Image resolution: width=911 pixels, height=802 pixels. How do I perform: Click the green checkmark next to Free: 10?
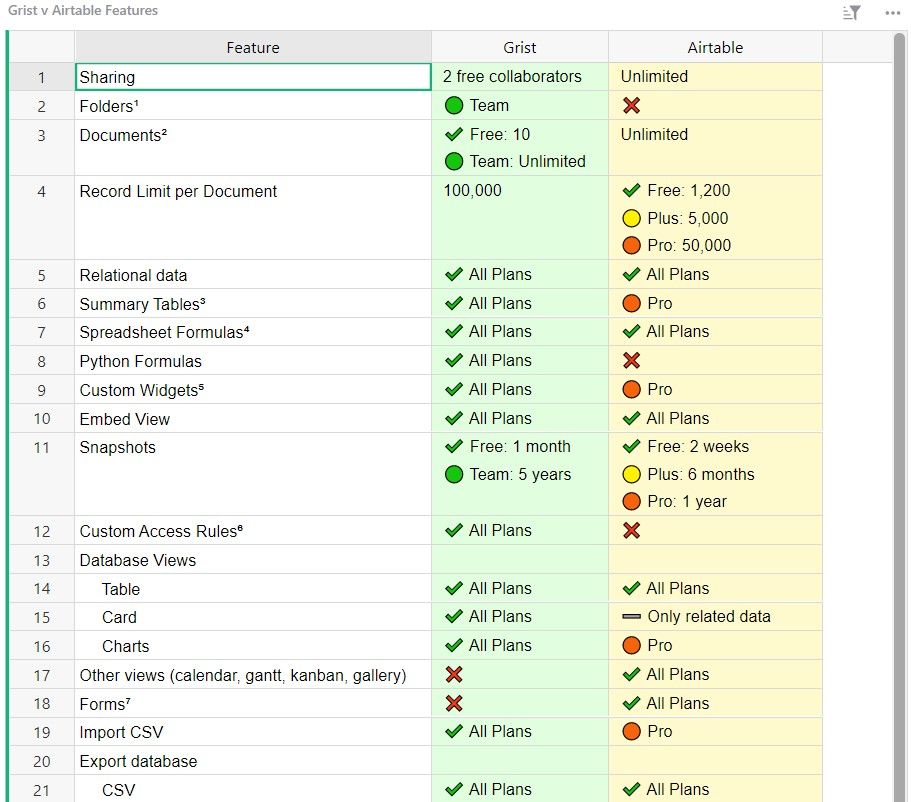(454, 135)
